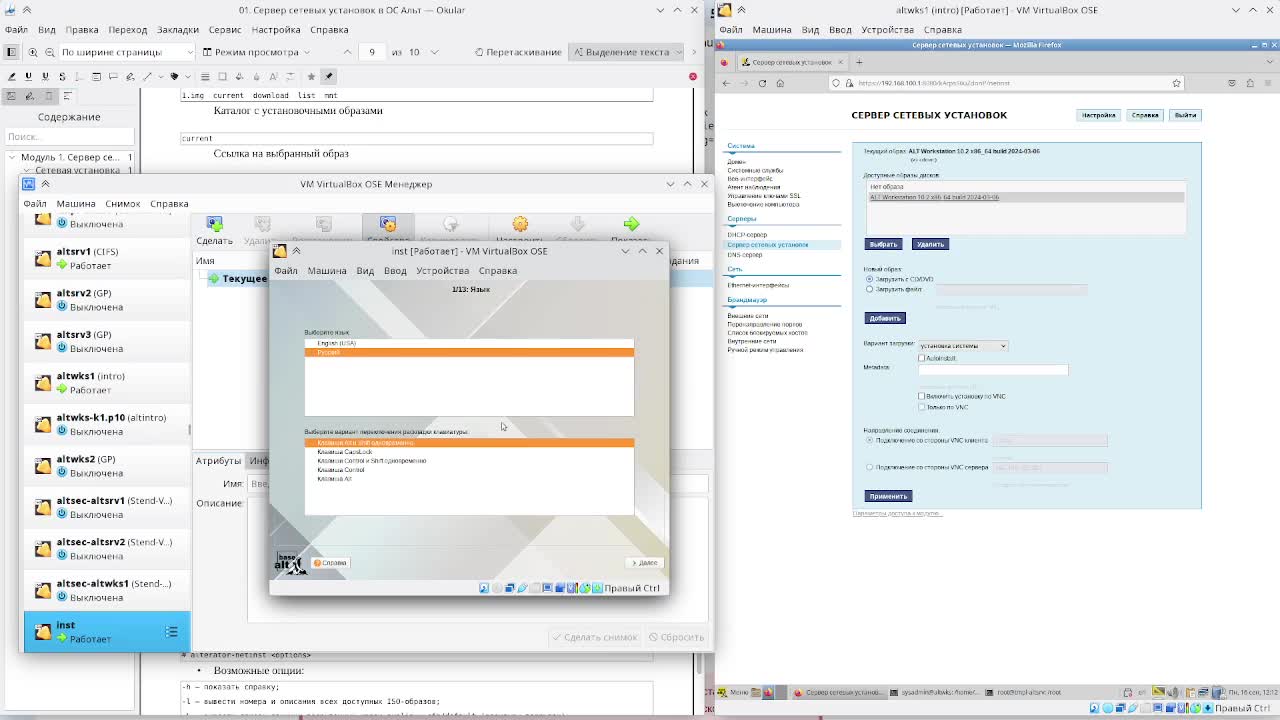Viewport: 1280px width, 720px height.
Task: Enable Только по VNC checkbox
Action: click(x=922, y=407)
